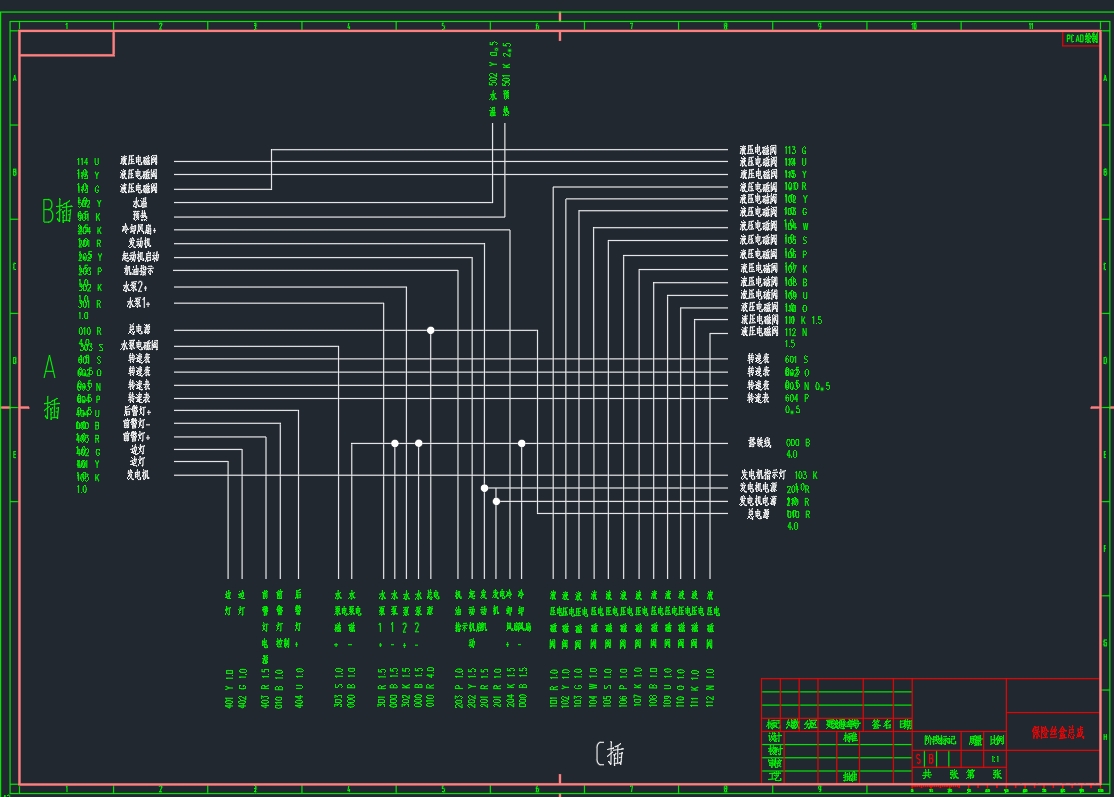Click the '阶段标记' title block cell
This screenshot has height=797, width=1114.
click(x=939, y=740)
